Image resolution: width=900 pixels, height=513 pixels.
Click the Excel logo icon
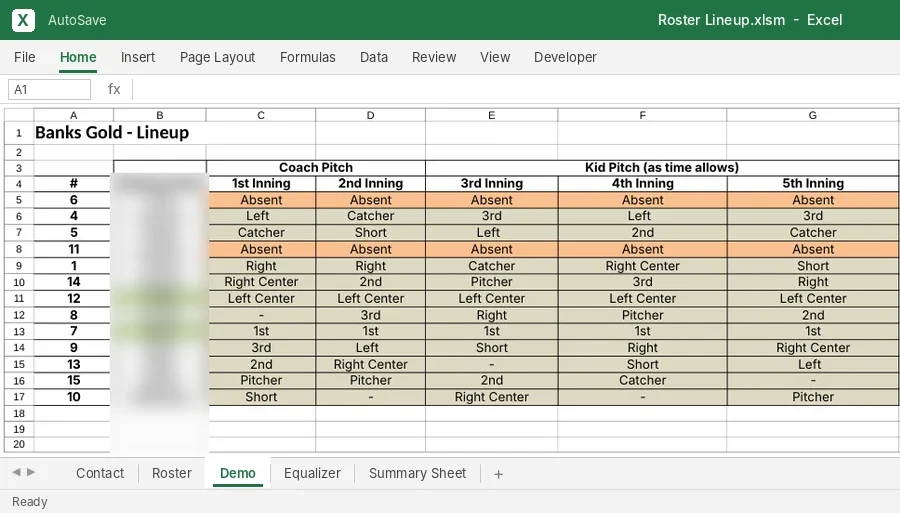(x=23, y=20)
